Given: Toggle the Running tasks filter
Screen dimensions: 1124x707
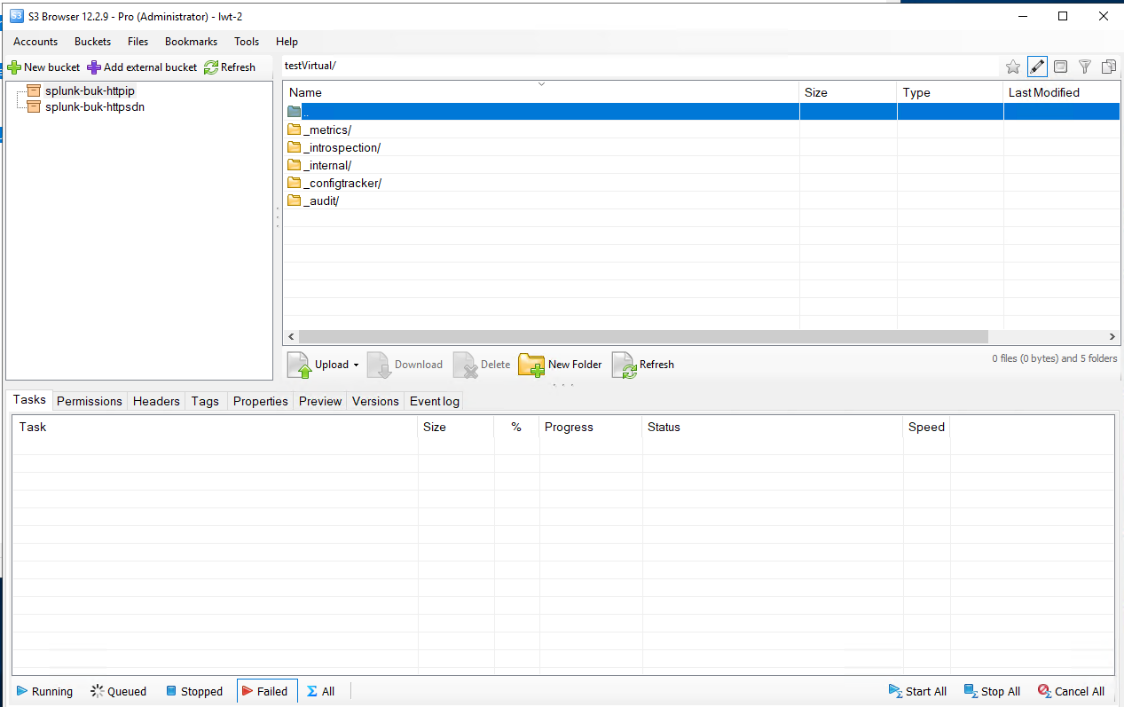Looking at the screenshot, I should [x=45, y=691].
